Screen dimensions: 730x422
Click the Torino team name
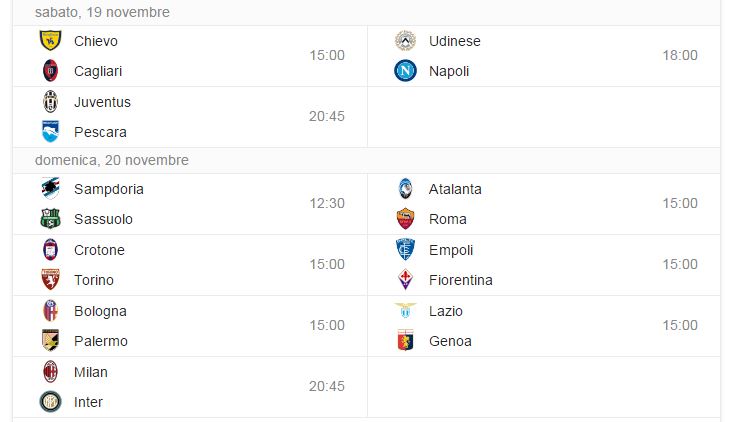tap(94, 280)
